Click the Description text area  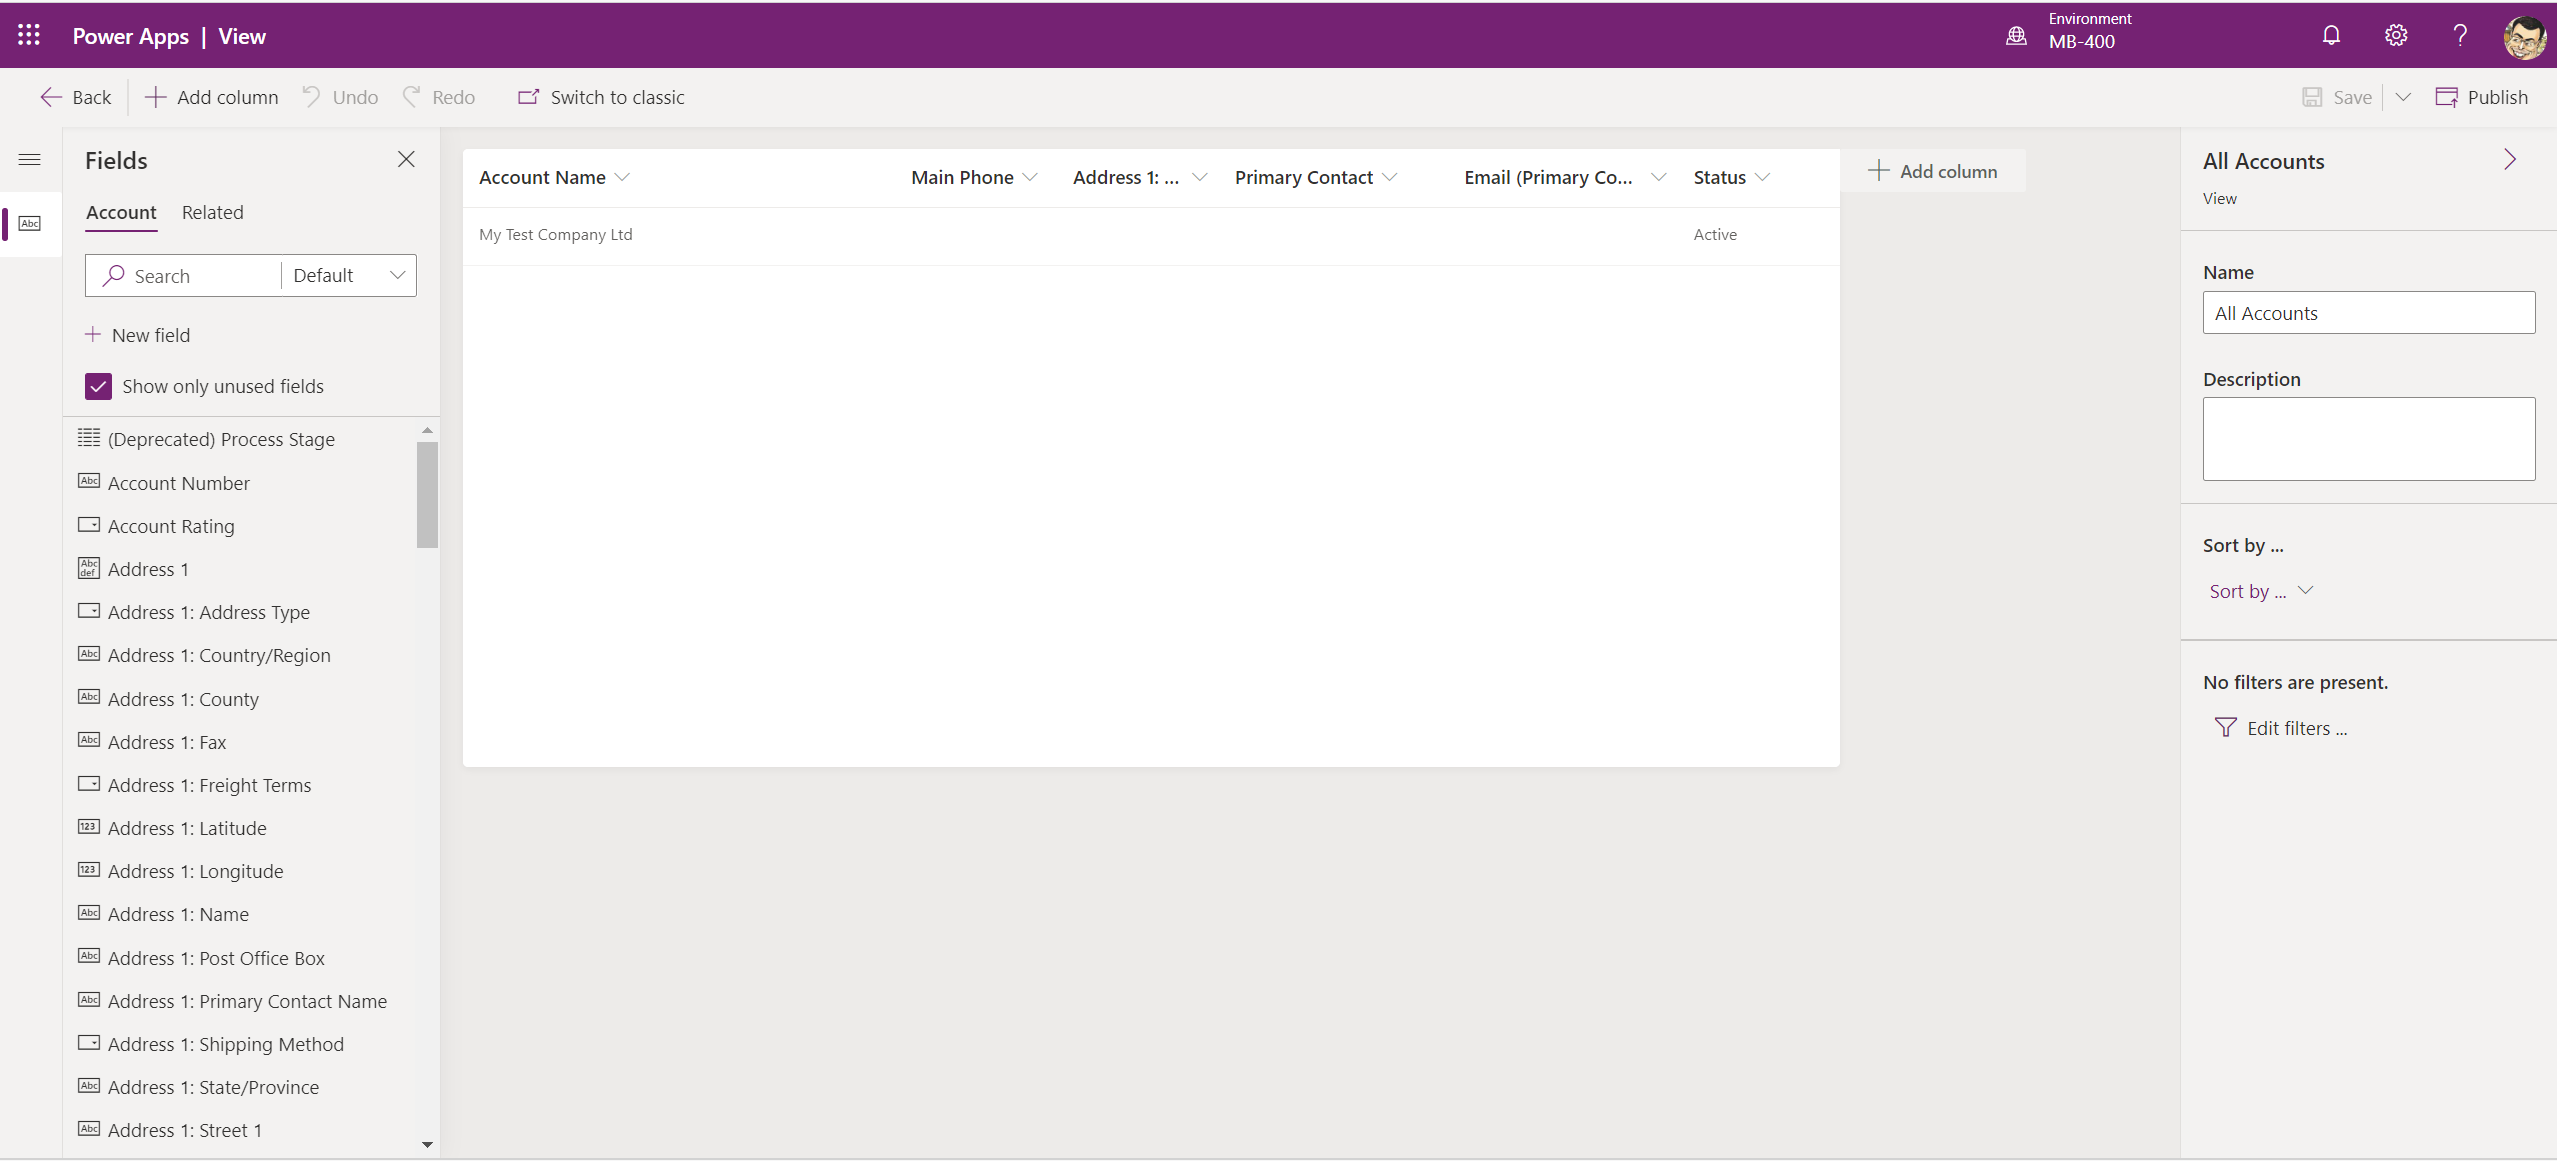coord(2368,439)
